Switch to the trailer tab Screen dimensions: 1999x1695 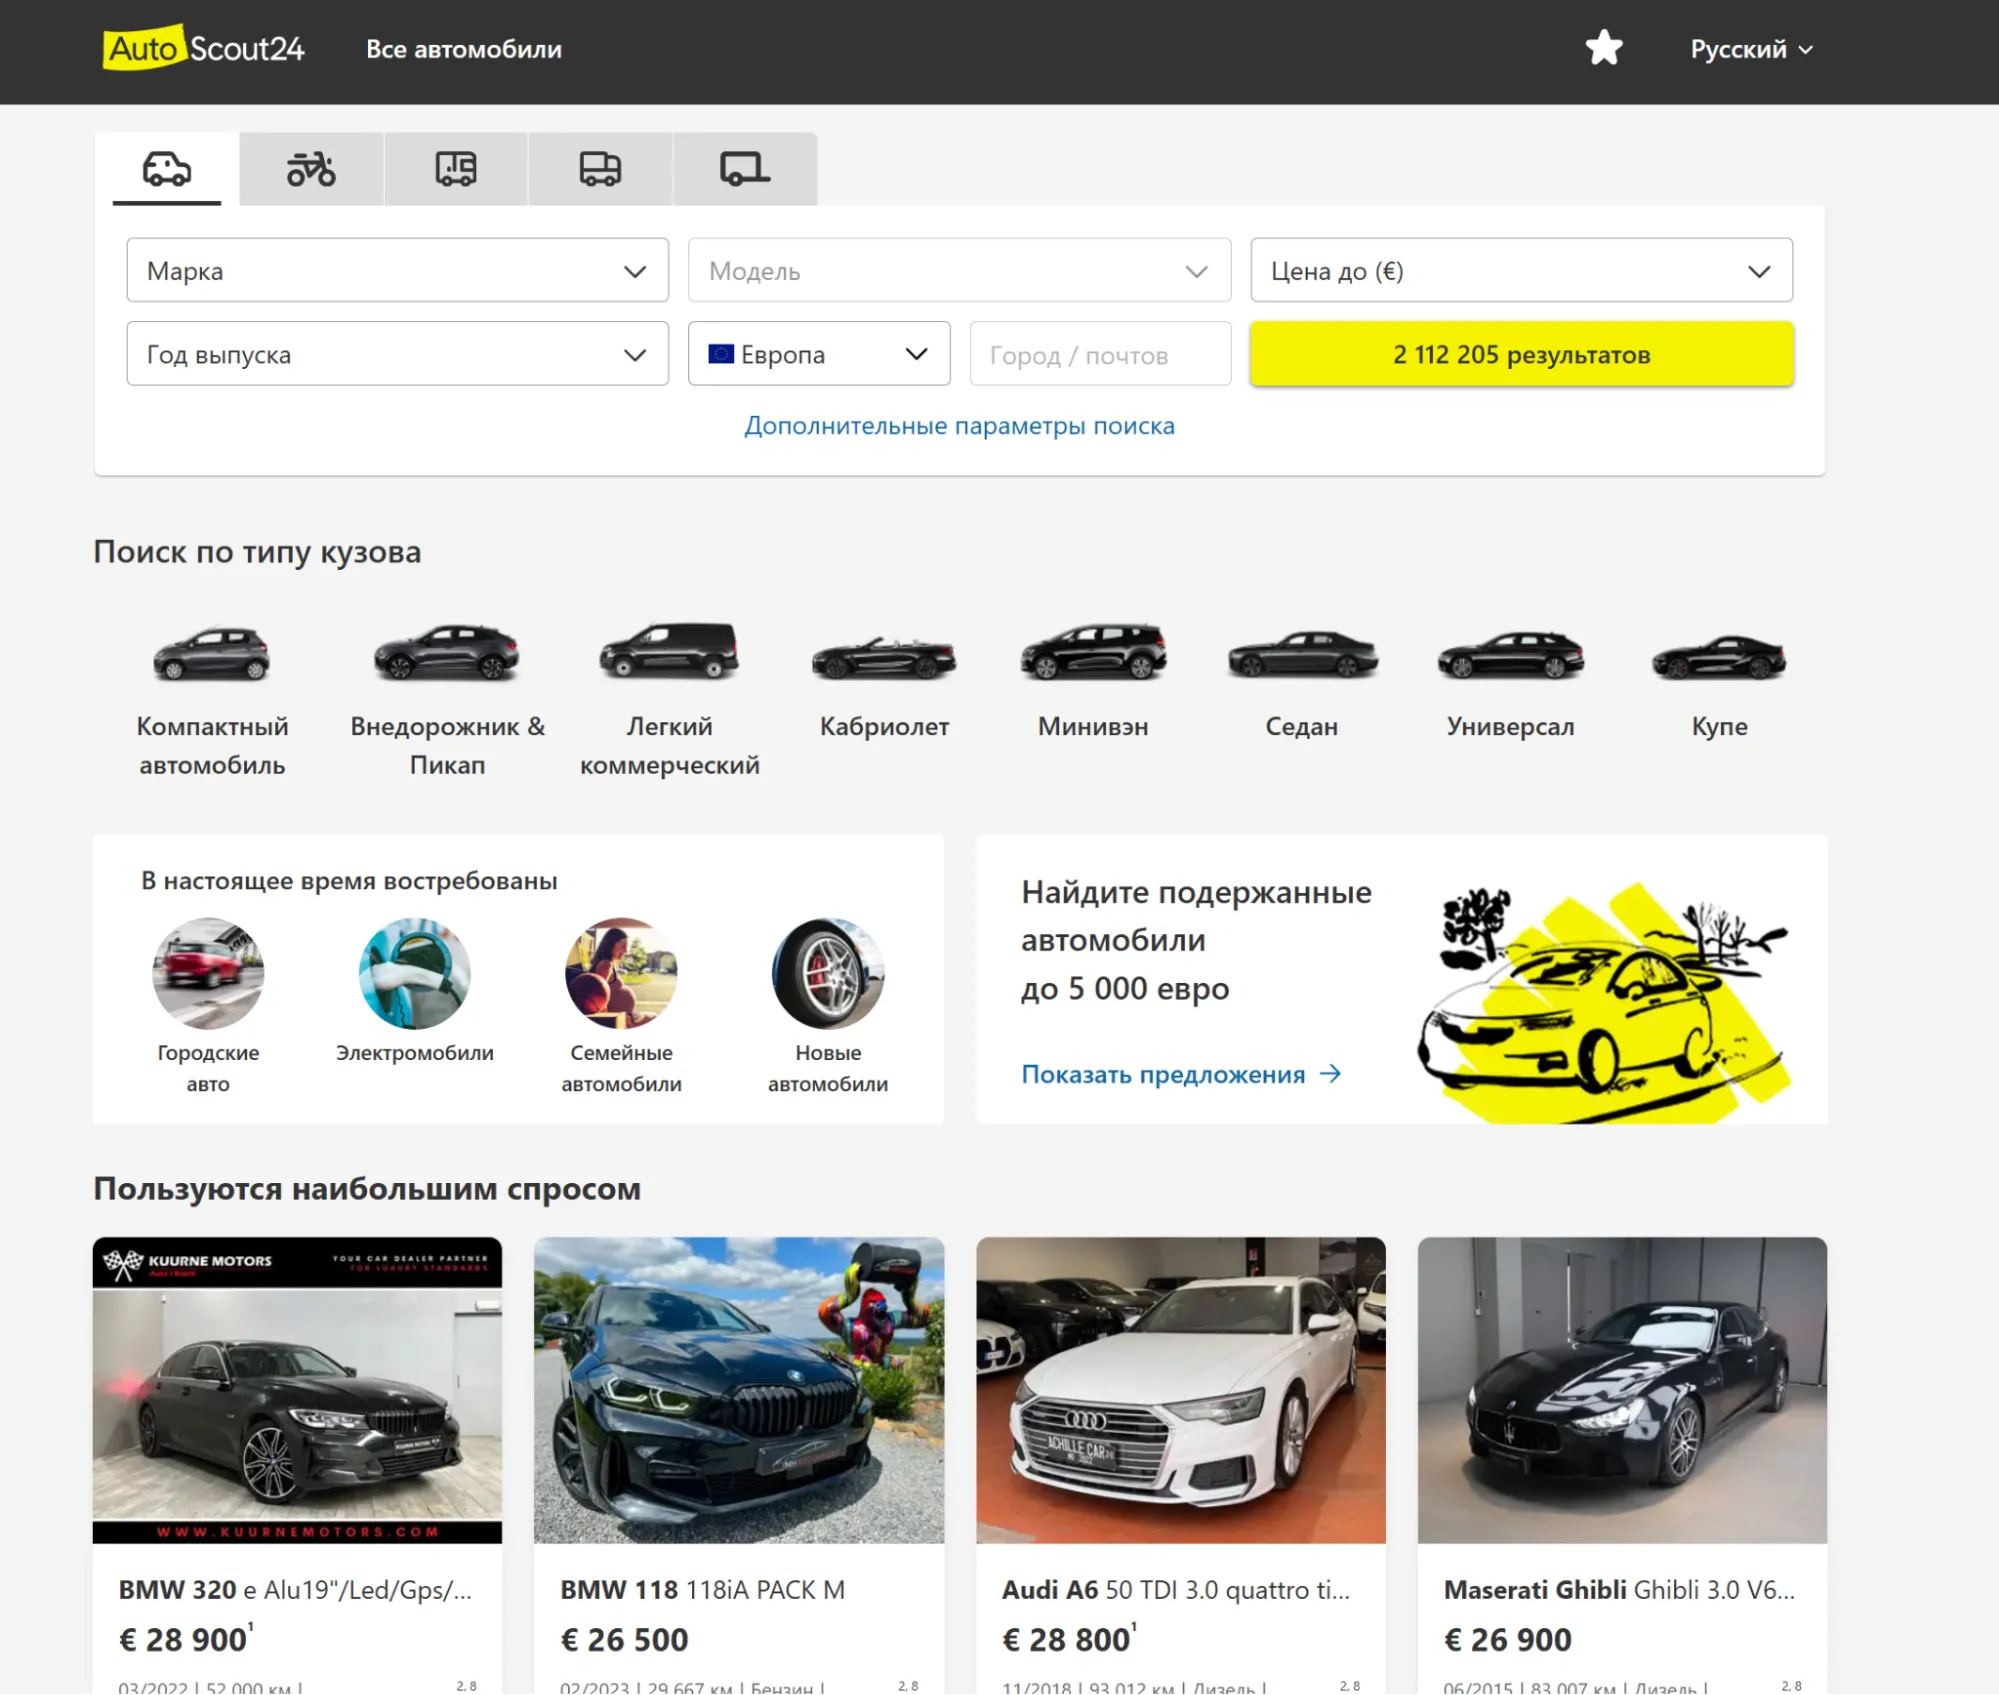coord(745,169)
